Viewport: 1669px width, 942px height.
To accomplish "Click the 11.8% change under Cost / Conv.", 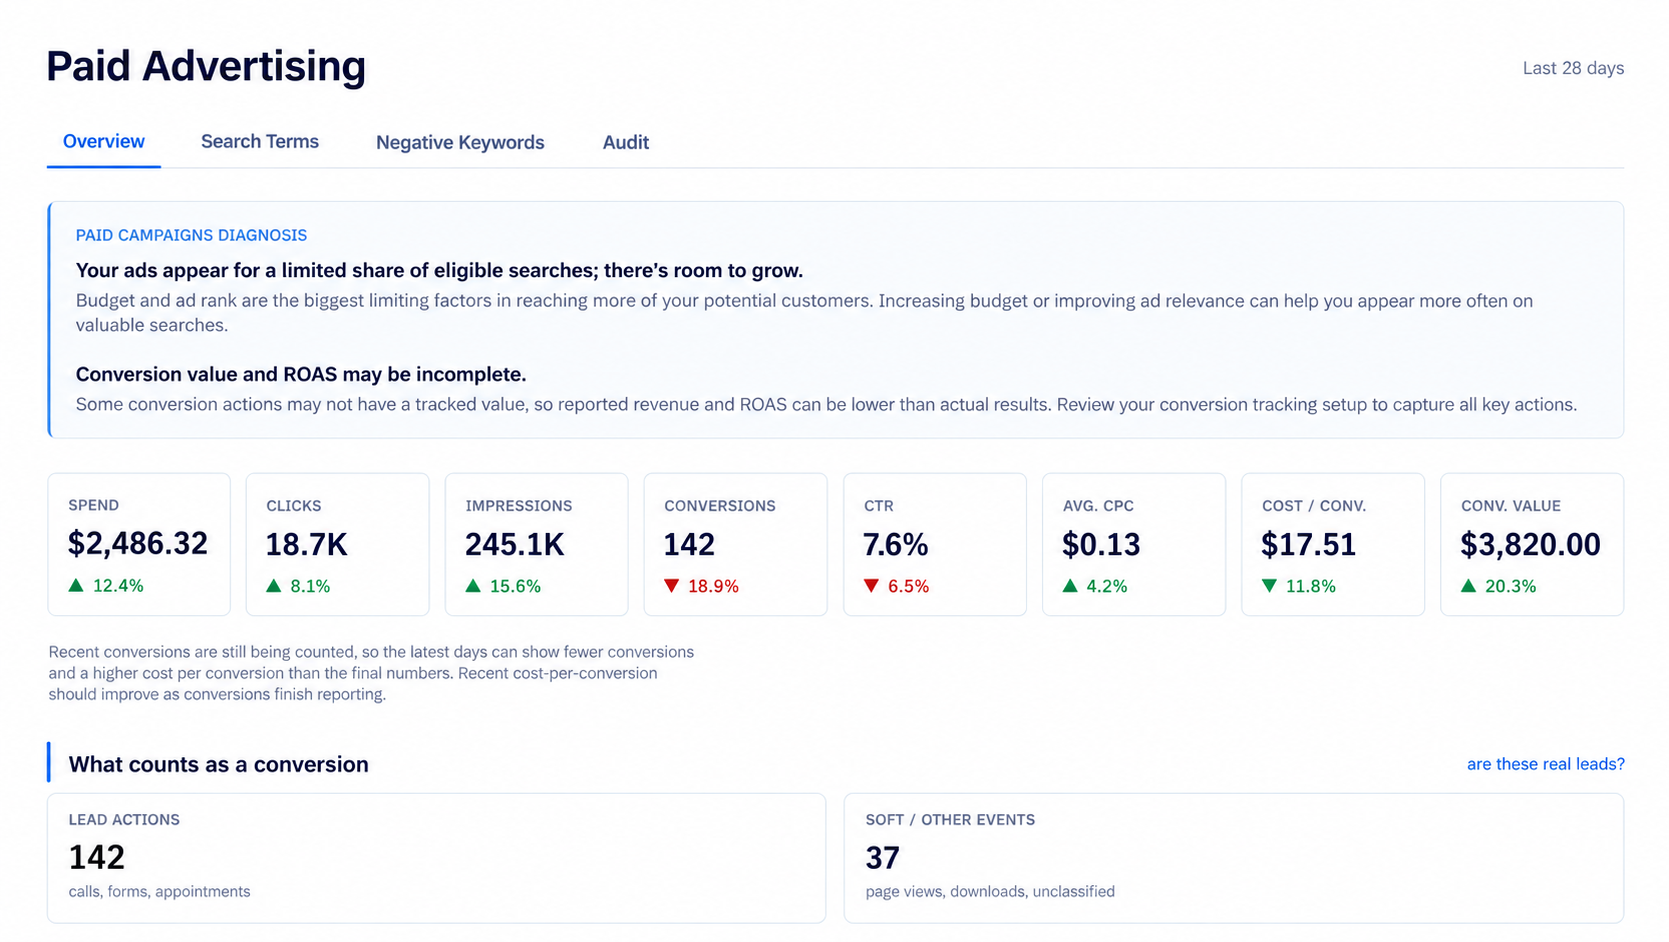I will tap(1310, 586).
